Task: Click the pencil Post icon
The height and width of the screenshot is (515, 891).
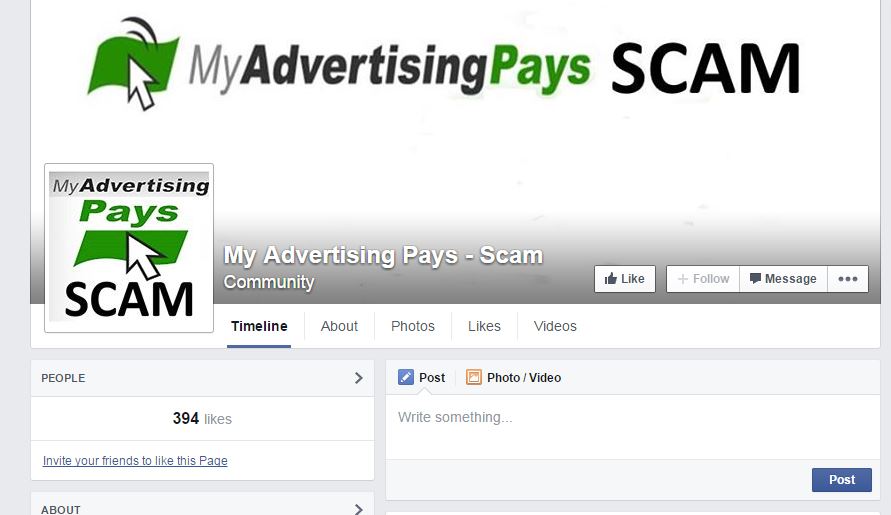Action: (x=406, y=377)
